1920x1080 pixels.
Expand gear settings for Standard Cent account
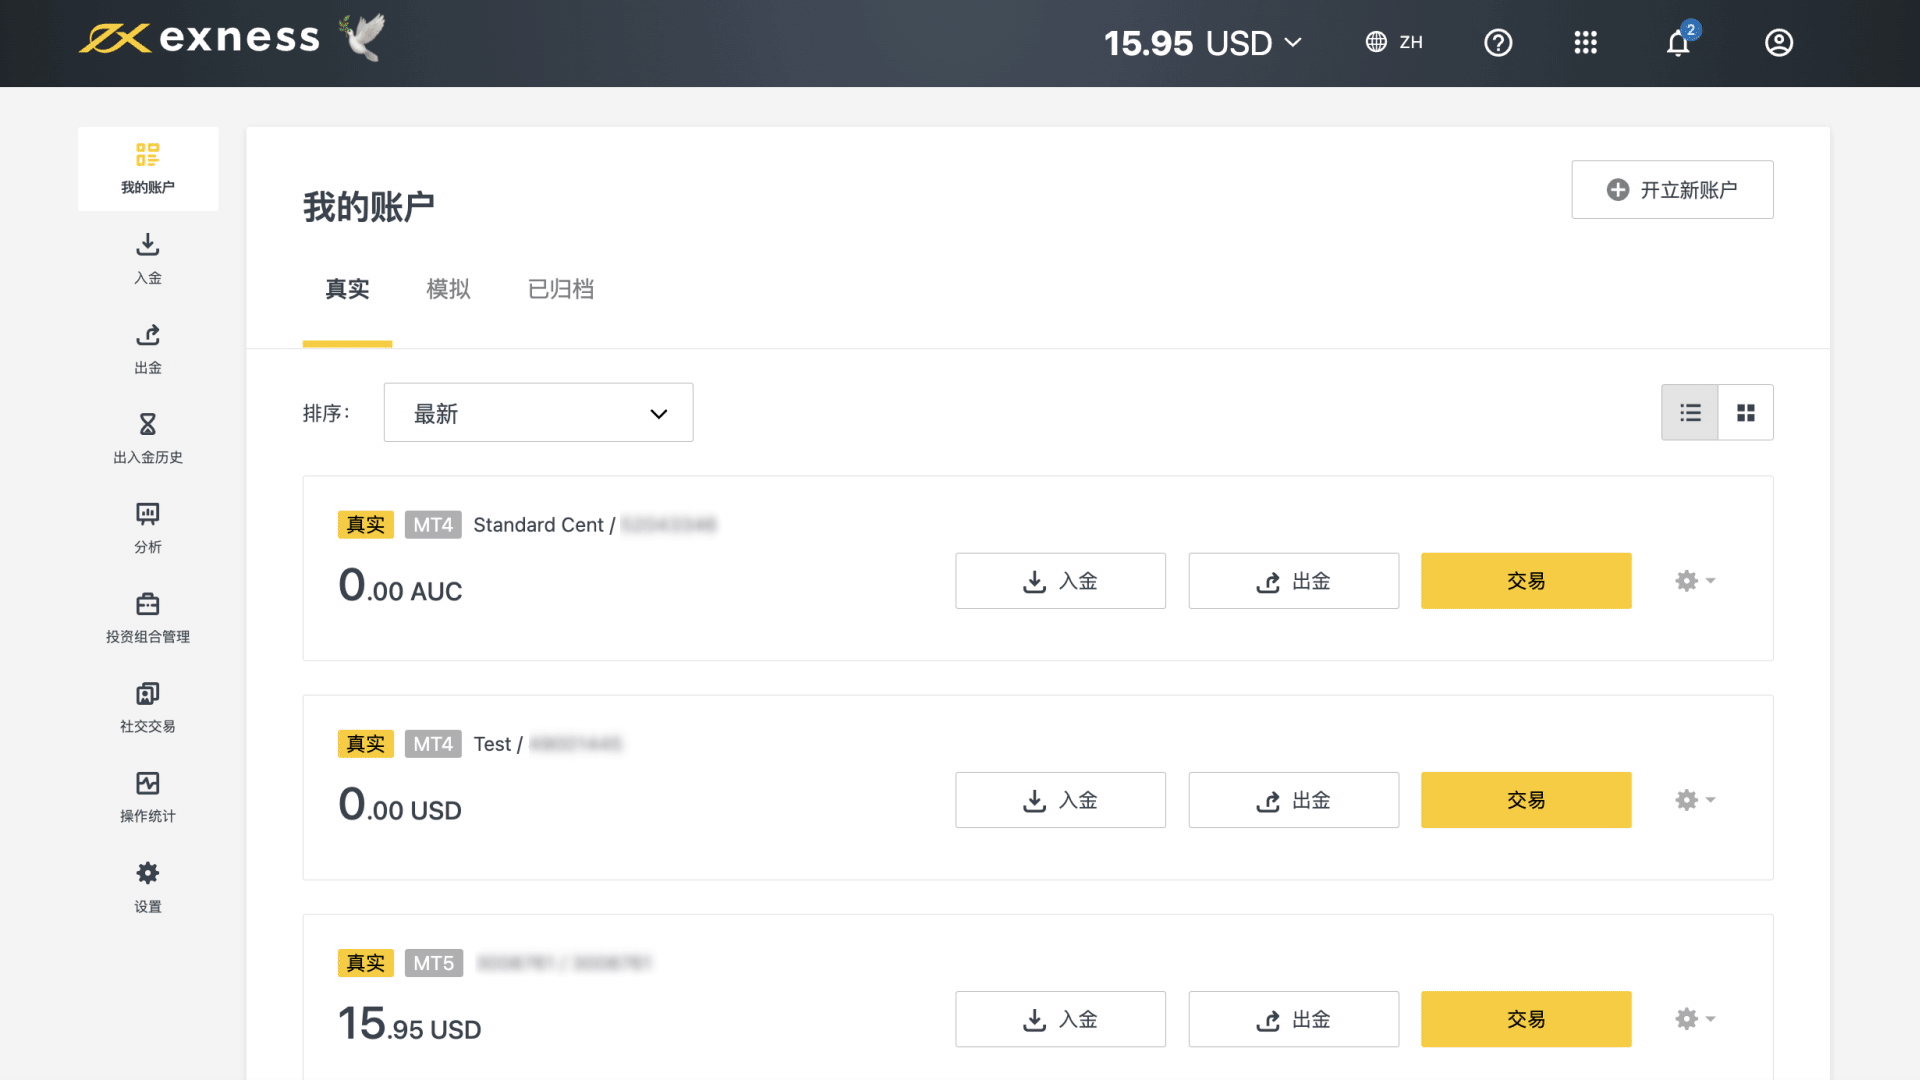pos(1695,581)
